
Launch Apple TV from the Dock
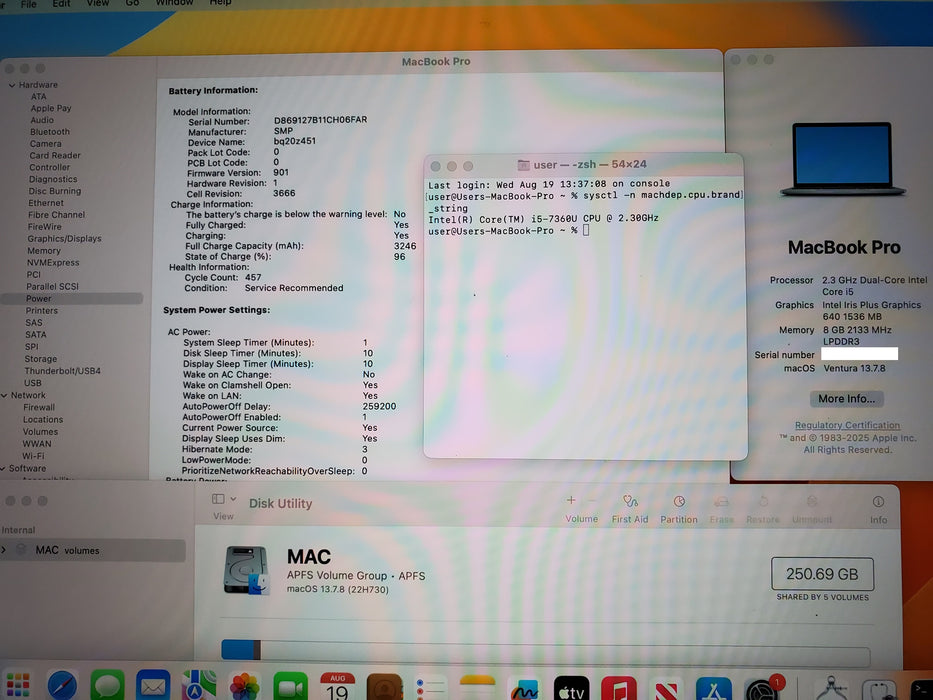[571, 688]
